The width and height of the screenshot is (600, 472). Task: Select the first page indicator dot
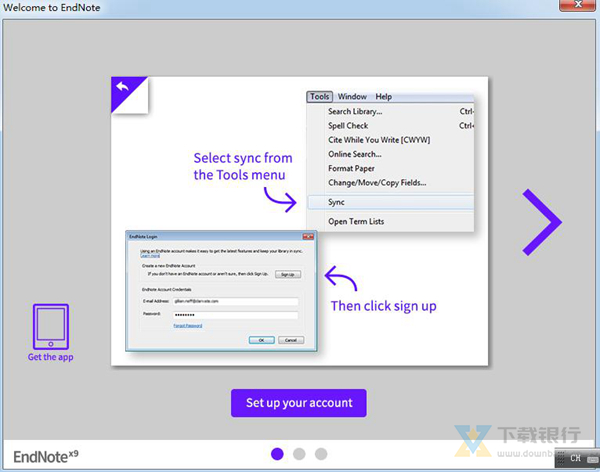coord(277,454)
